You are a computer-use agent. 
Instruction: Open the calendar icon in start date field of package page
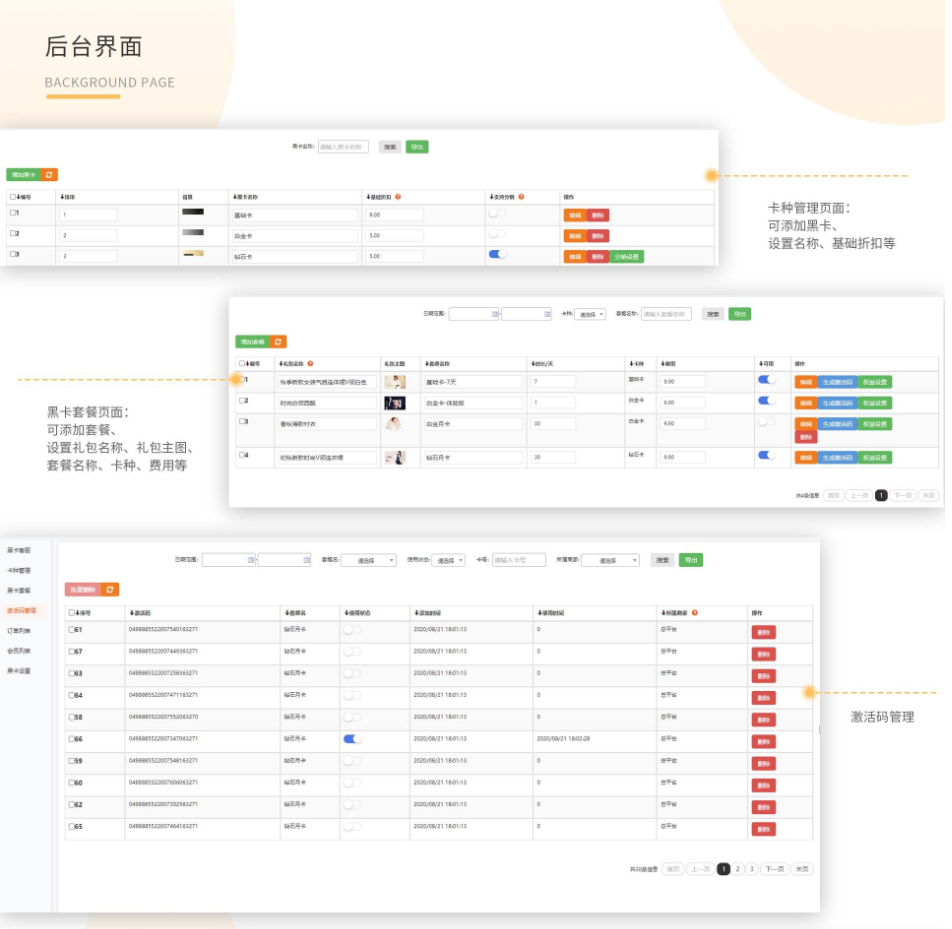point(494,314)
